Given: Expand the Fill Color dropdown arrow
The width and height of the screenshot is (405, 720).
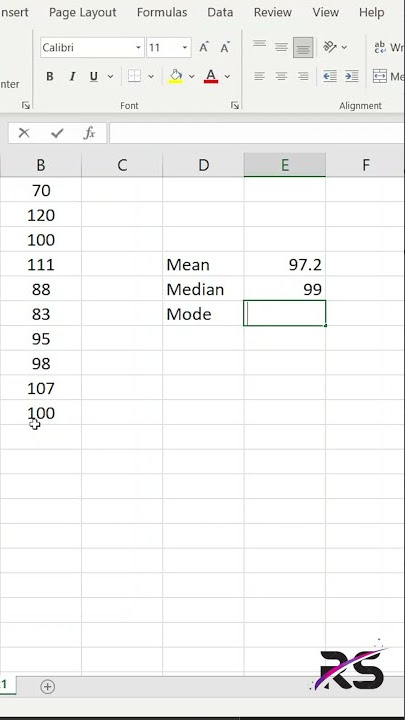Looking at the screenshot, I should point(191,77).
